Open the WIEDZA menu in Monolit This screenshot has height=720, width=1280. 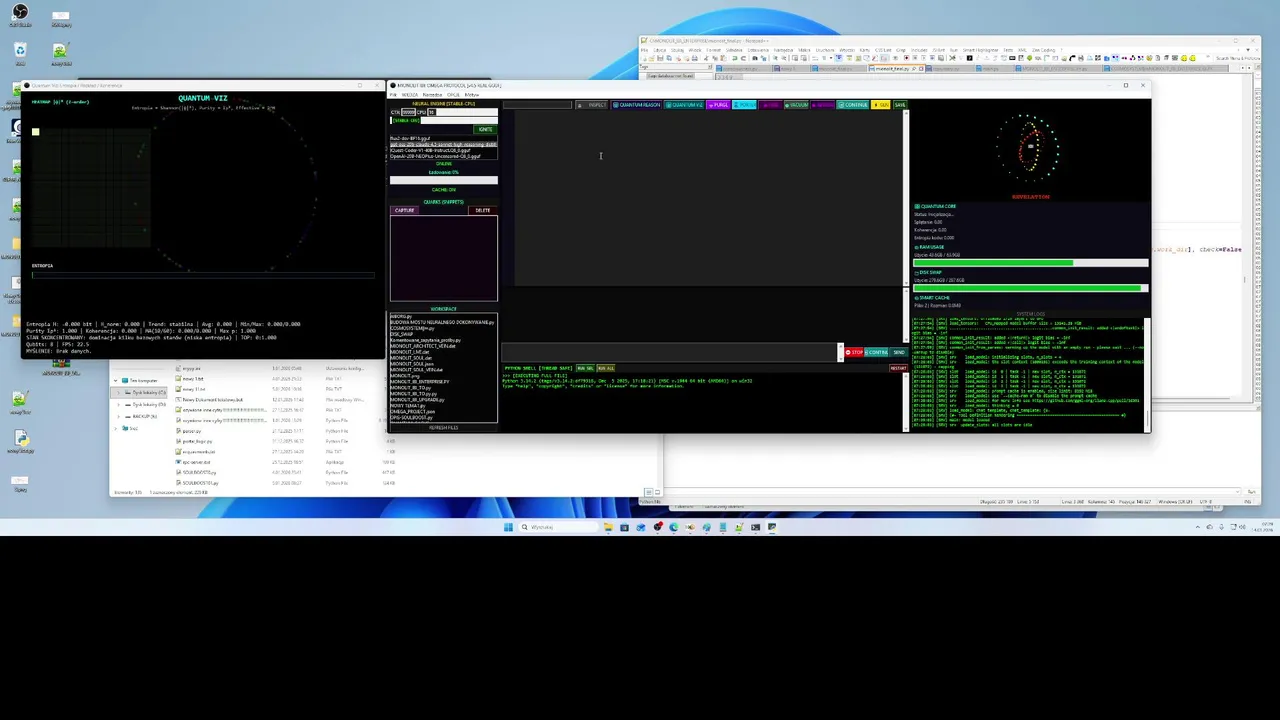tap(410, 95)
